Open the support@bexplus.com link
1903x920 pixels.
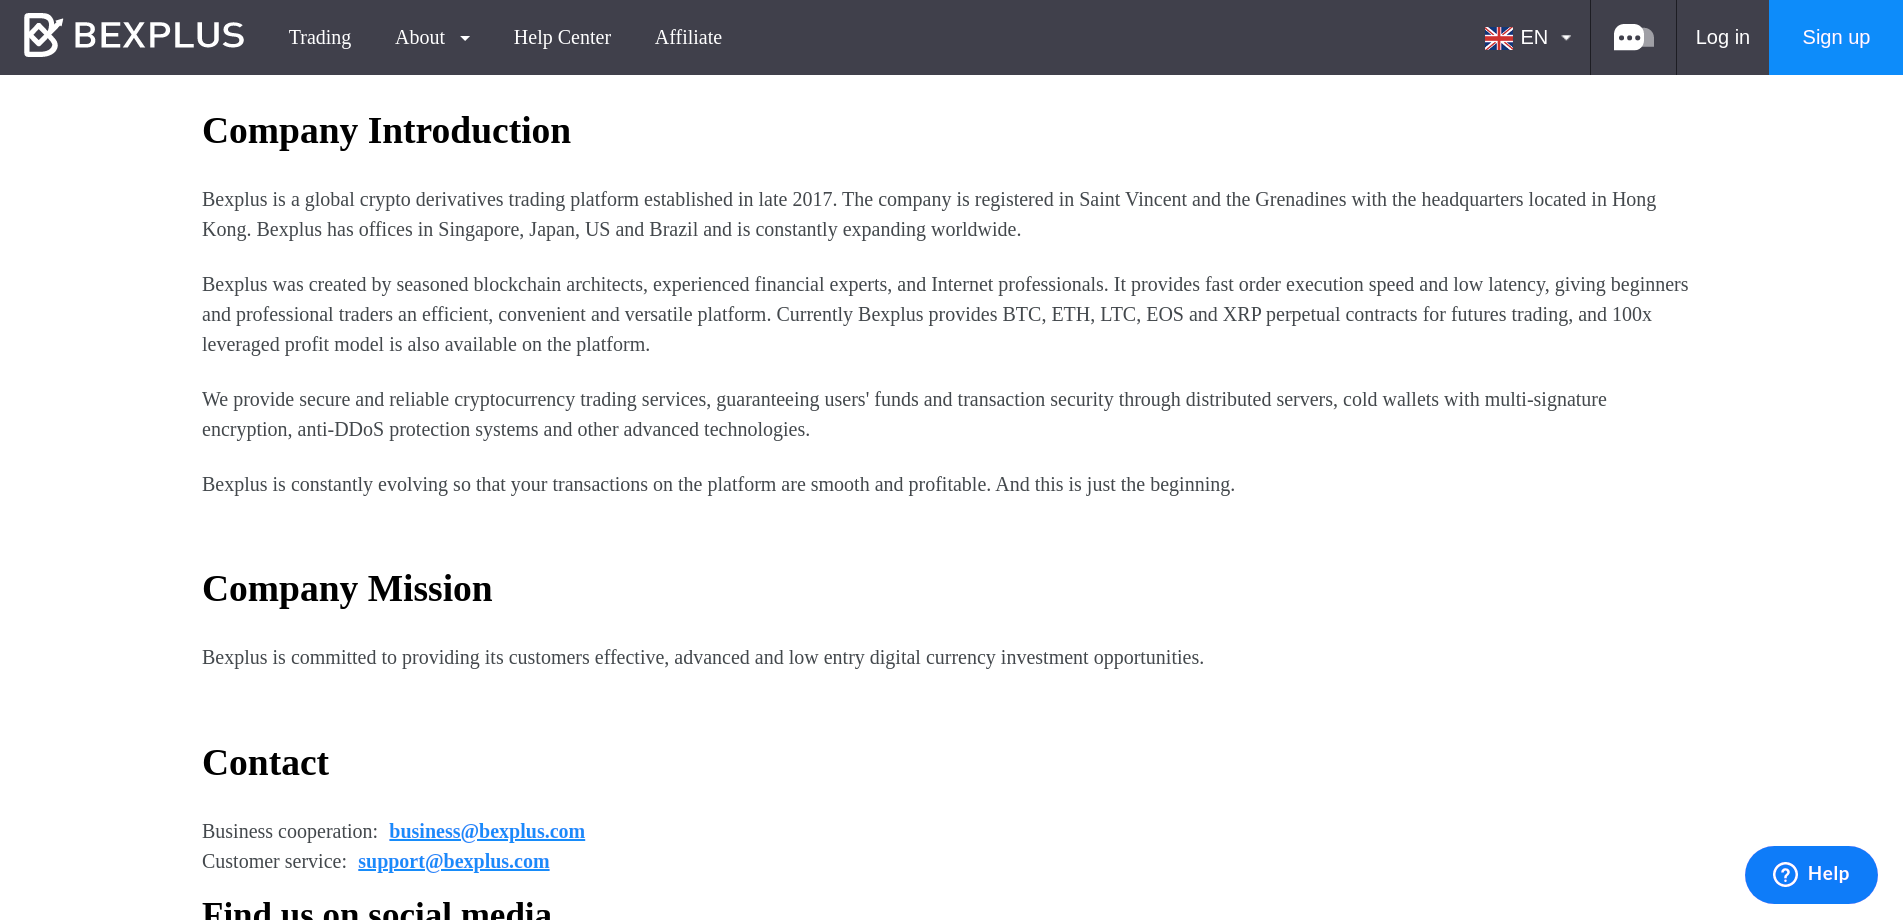click(x=454, y=861)
